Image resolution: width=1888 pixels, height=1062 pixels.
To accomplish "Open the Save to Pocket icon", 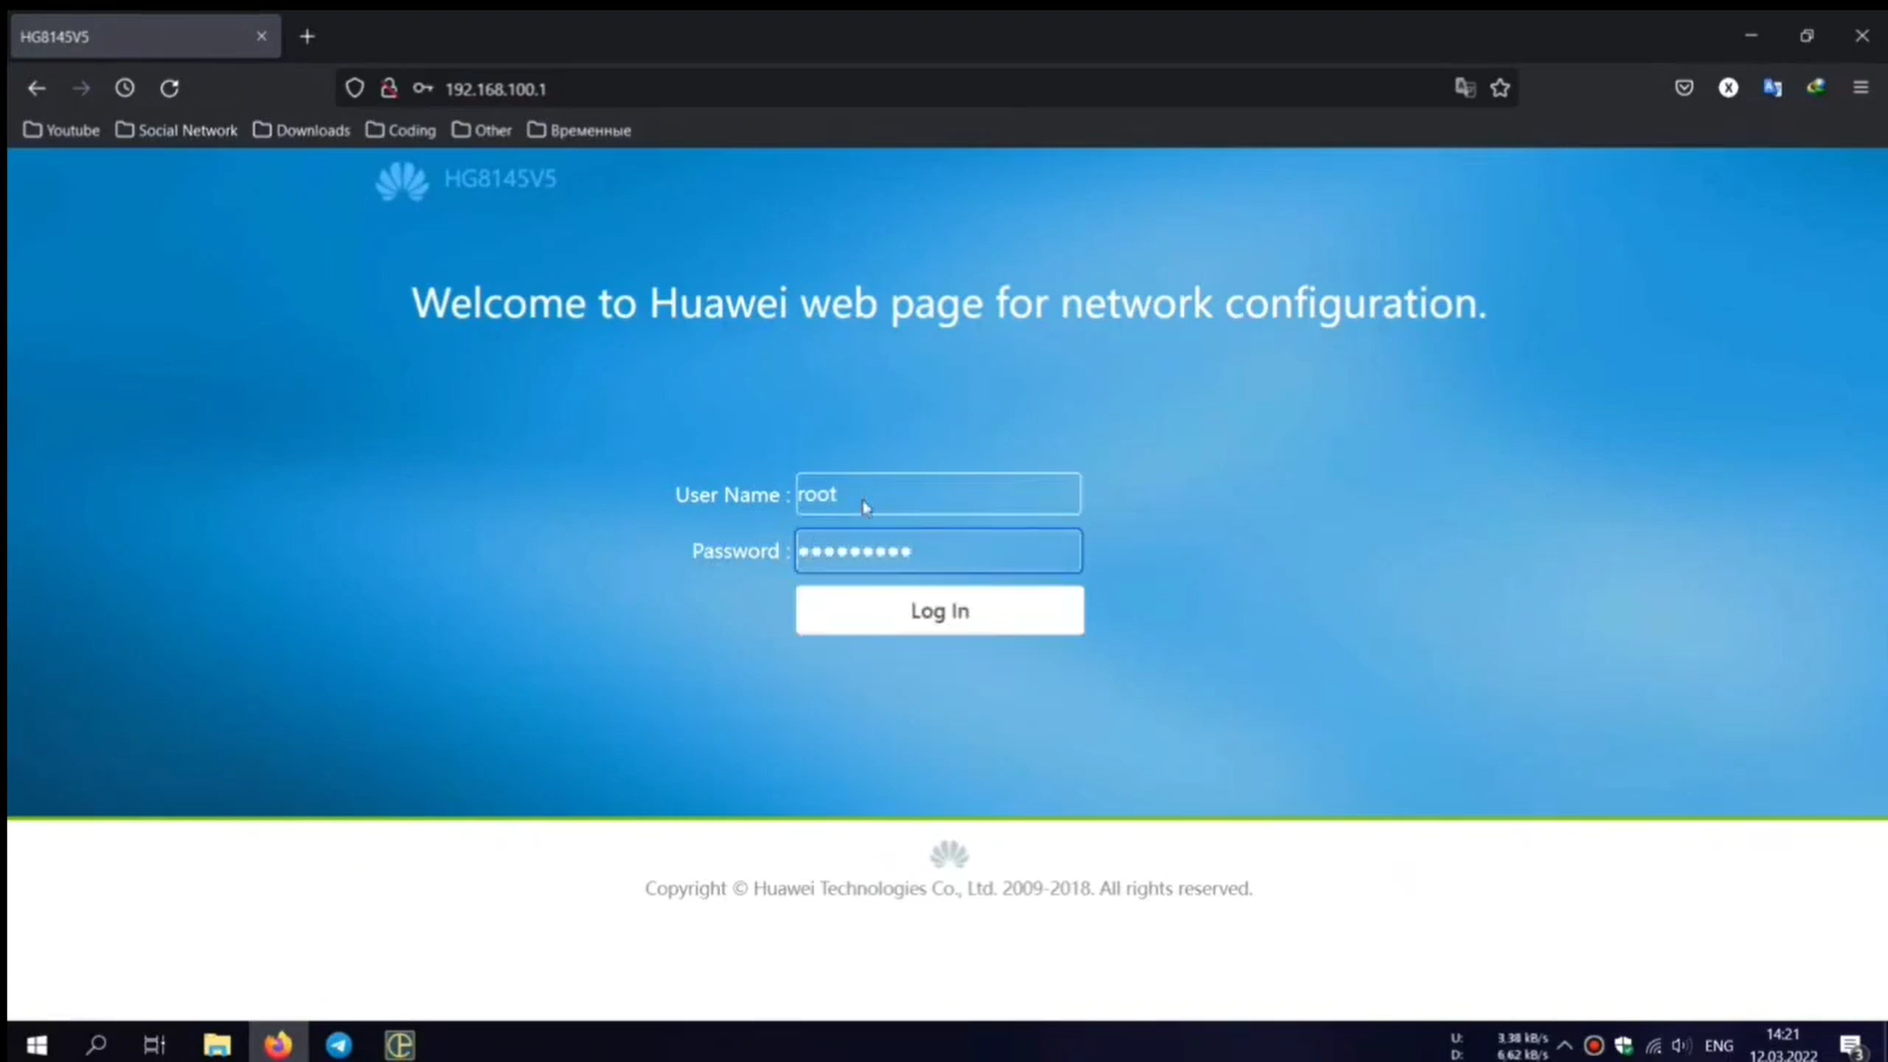I will tap(1684, 88).
